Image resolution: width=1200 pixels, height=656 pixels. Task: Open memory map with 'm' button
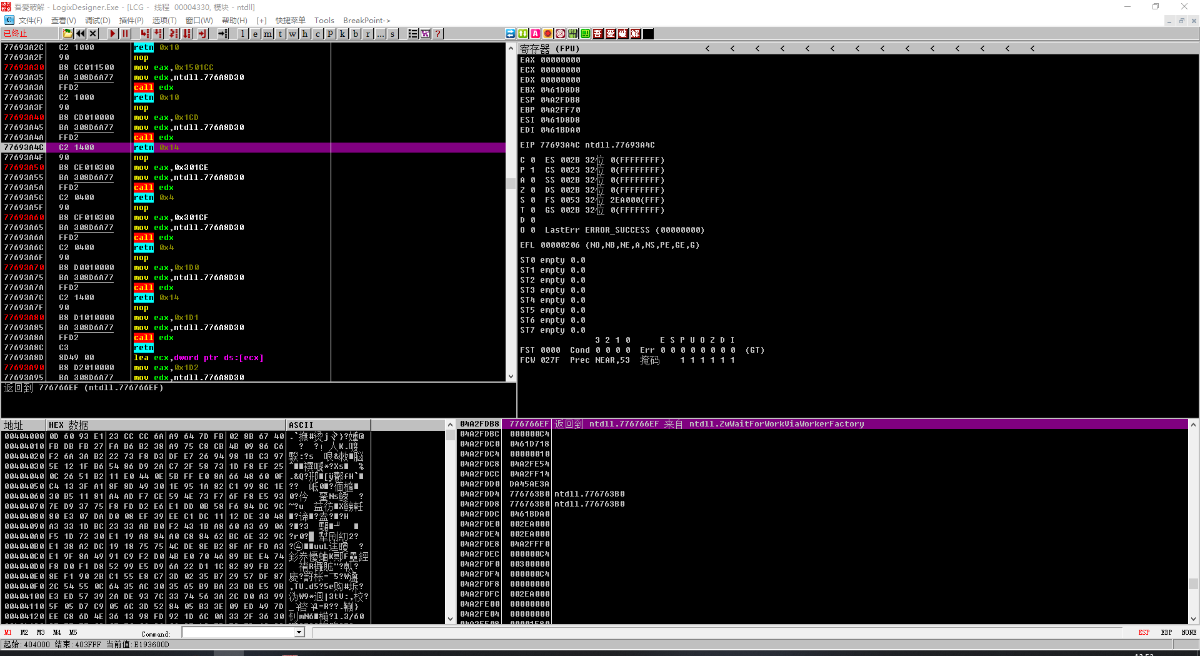[267, 33]
